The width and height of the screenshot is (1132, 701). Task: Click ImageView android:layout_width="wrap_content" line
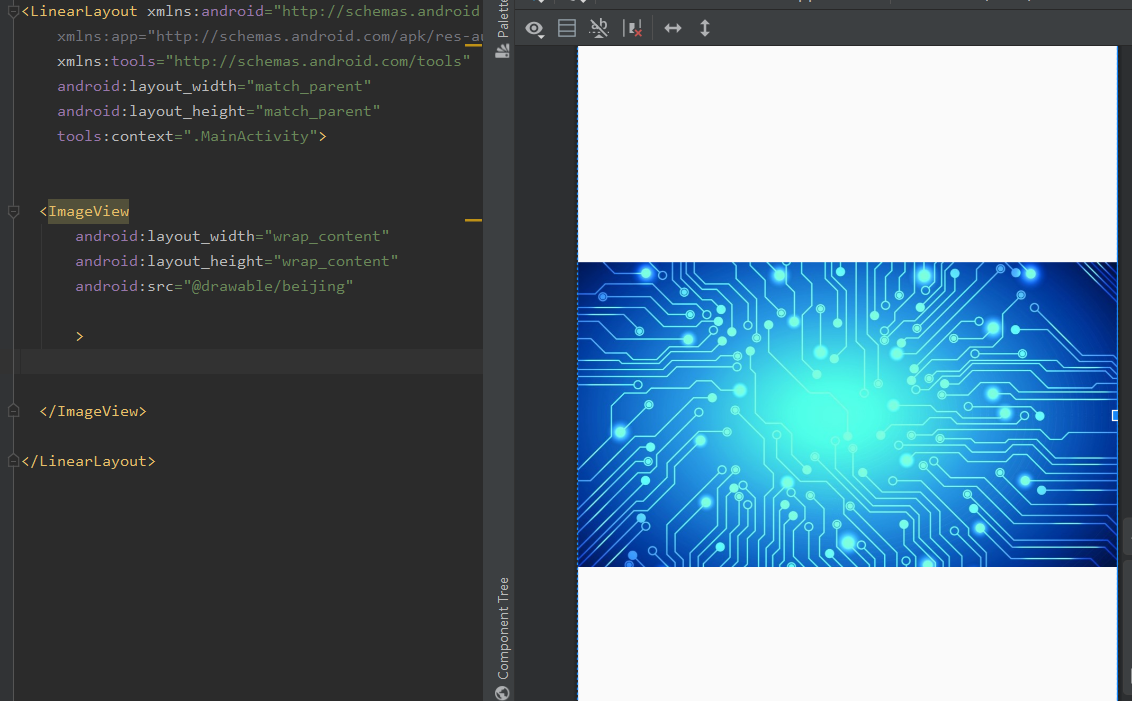pyautogui.click(x=232, y=236)
